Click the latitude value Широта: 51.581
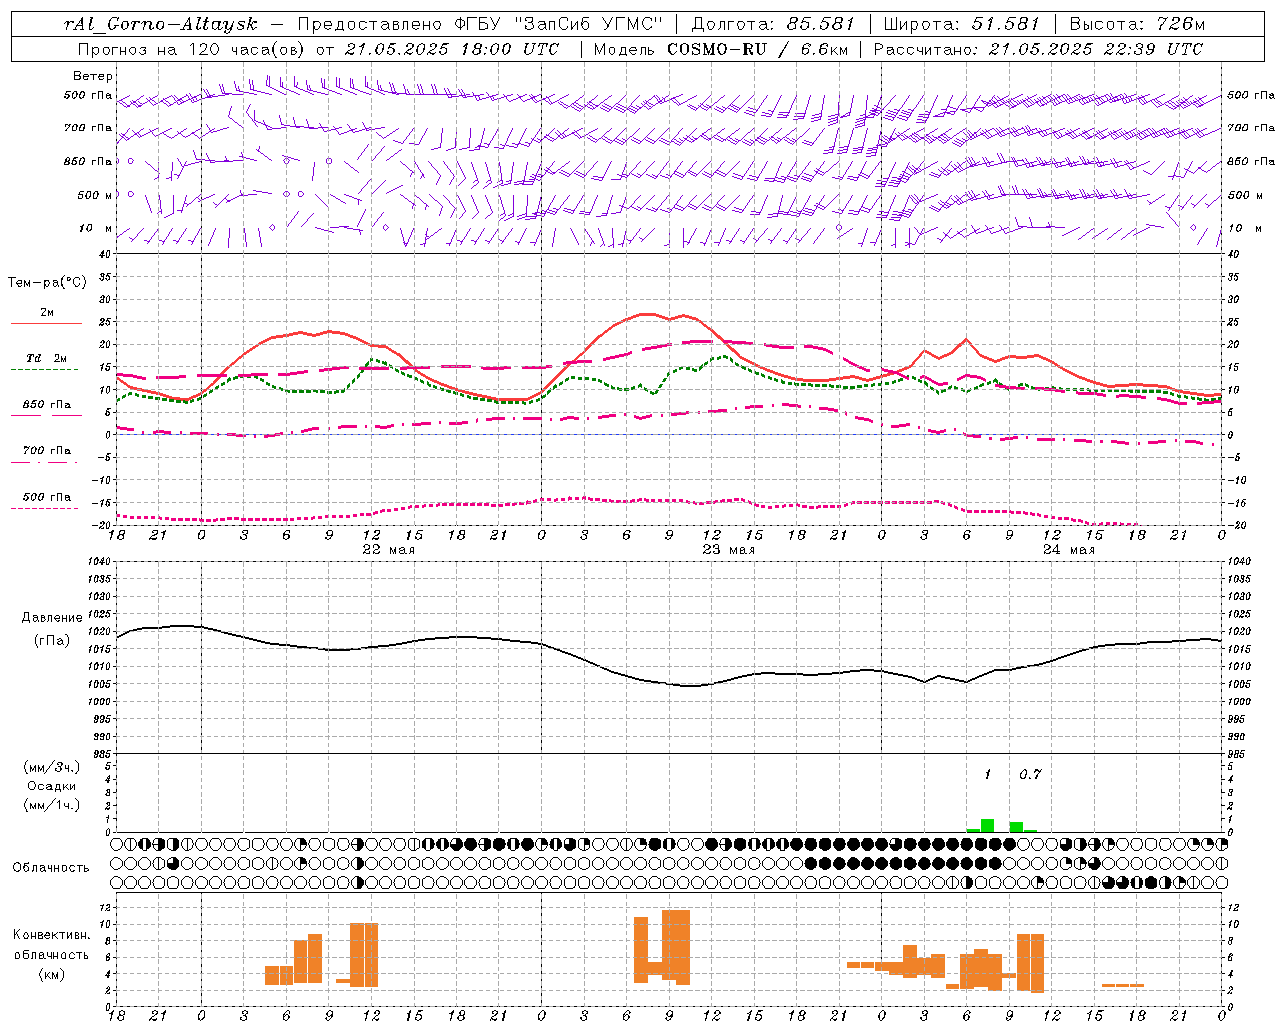The height and width of the screenshot is (1024, 1280). coord(962,24)
